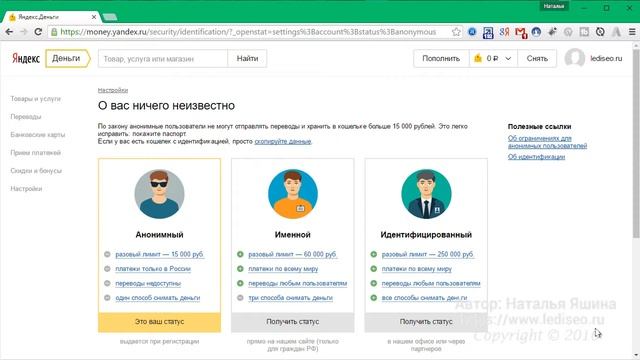Expand the 0 ₽ balance dropdown
This screenshot has height=360, width=640.
pos(493,58)
